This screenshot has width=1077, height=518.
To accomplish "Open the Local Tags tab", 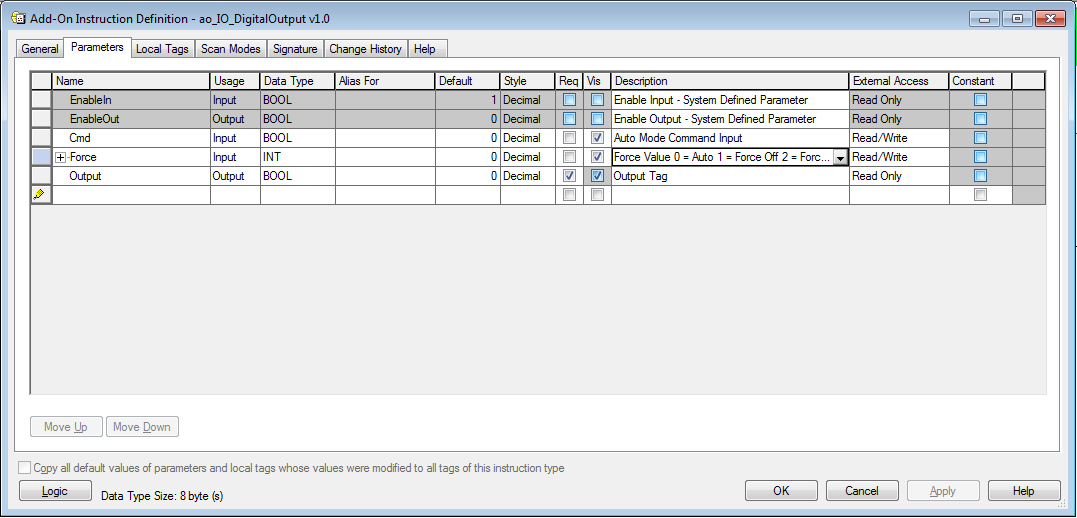I will pyautogui.click(x=162, y=49).
